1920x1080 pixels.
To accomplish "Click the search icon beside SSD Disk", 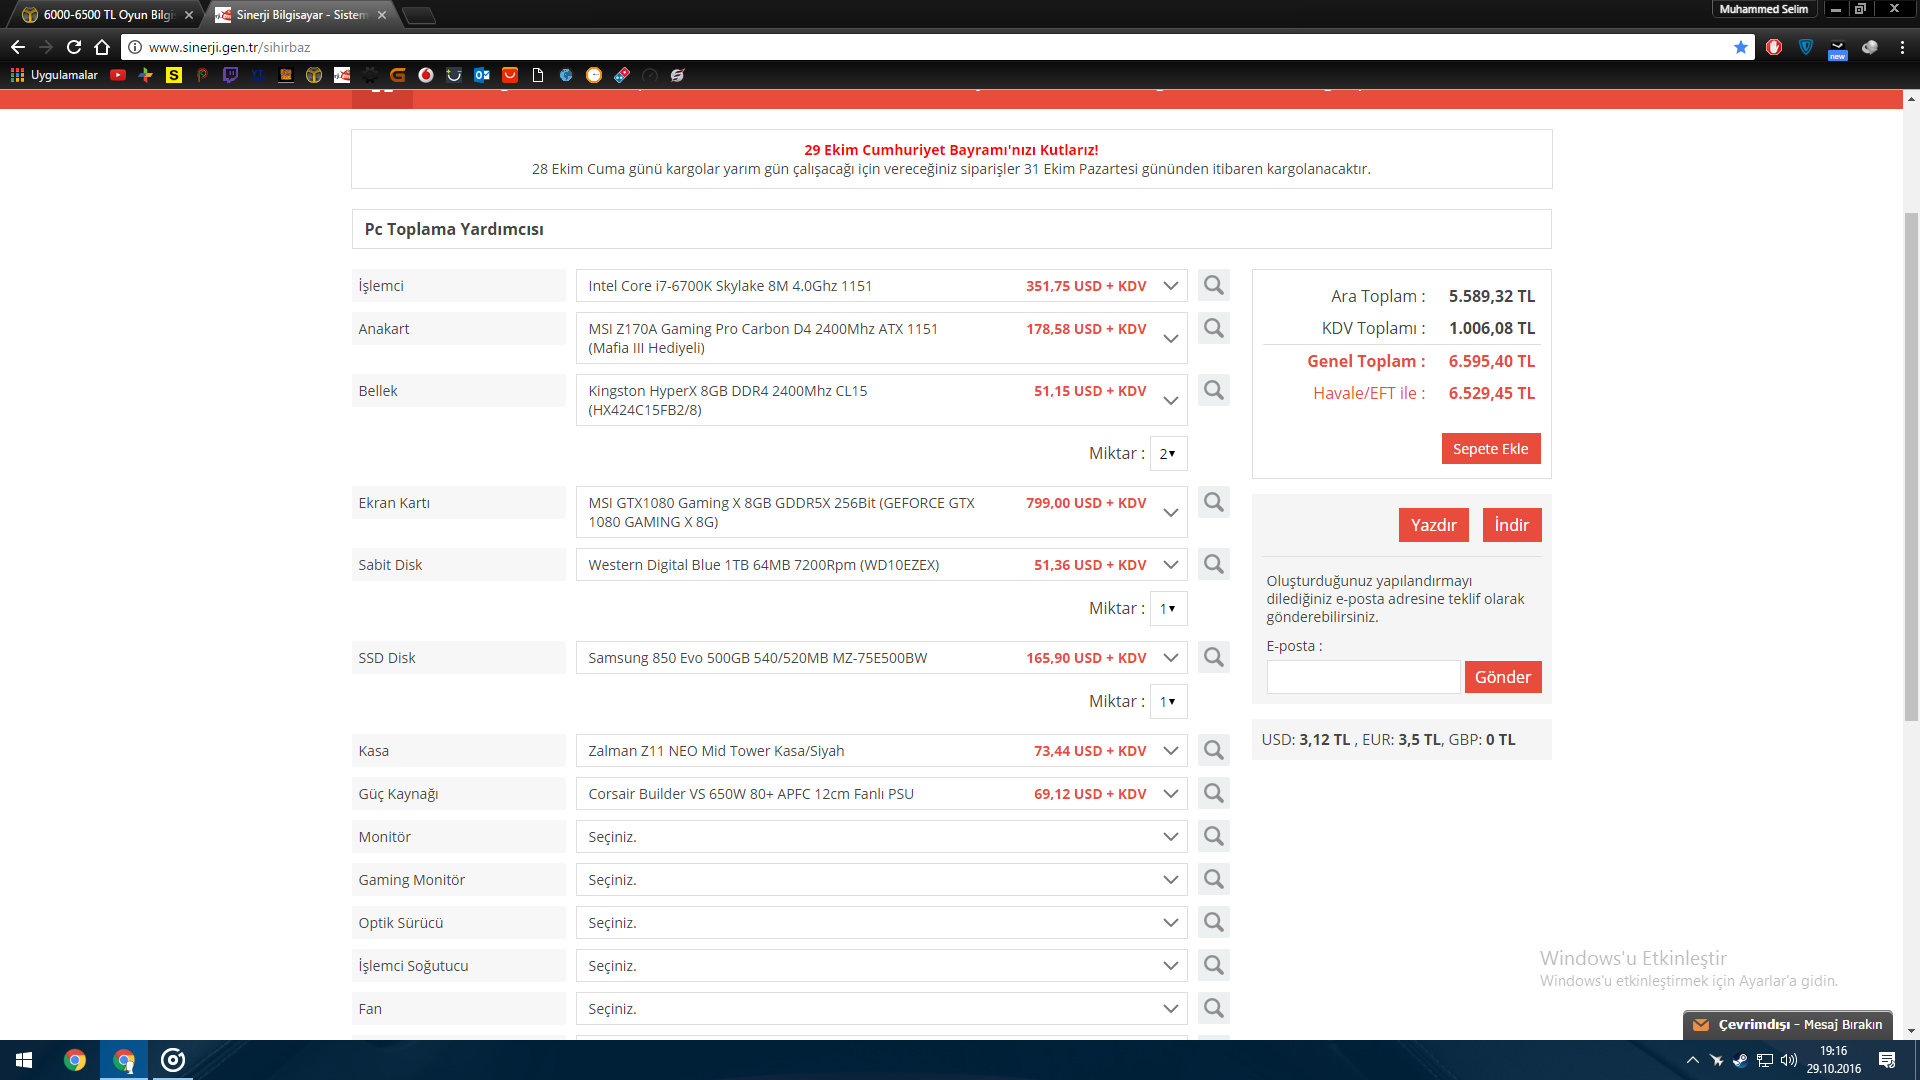I will pos(1213,657).
